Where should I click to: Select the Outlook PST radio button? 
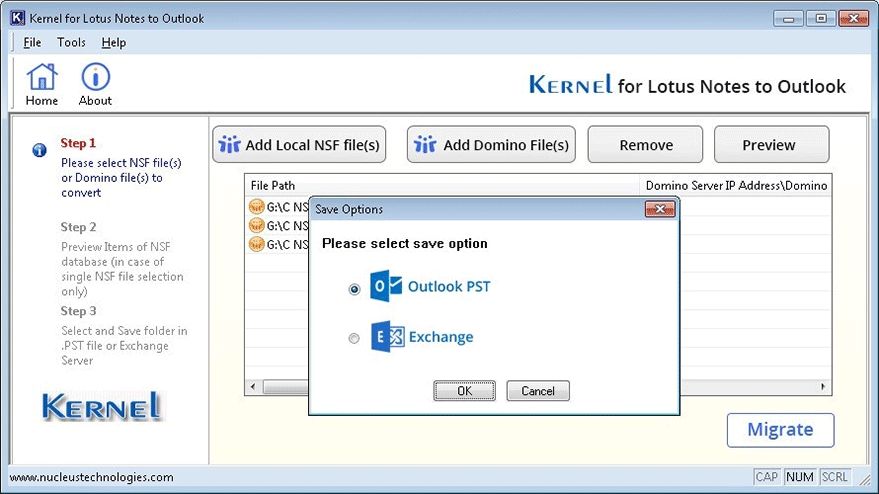(x=354, y=289)
